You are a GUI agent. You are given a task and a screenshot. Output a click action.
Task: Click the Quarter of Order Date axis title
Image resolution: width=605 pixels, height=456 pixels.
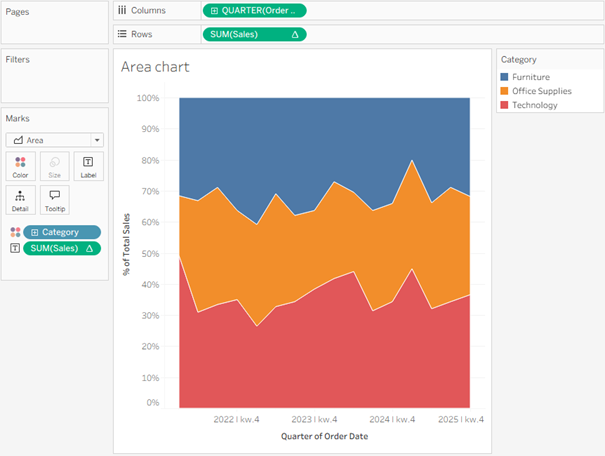[324, 436]
